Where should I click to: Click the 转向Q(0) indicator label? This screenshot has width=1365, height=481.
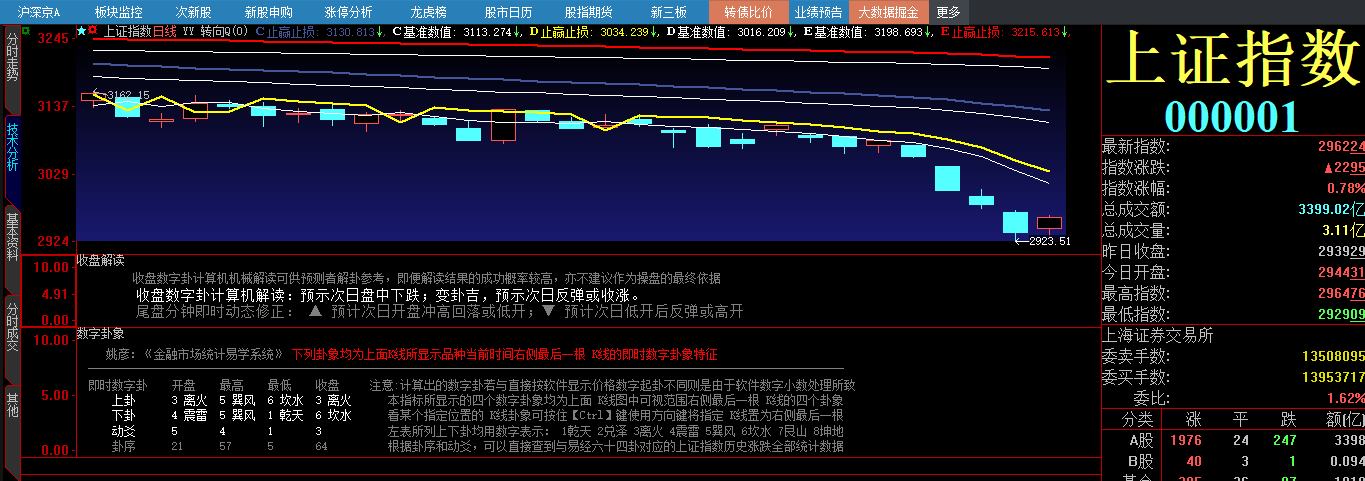223,32
